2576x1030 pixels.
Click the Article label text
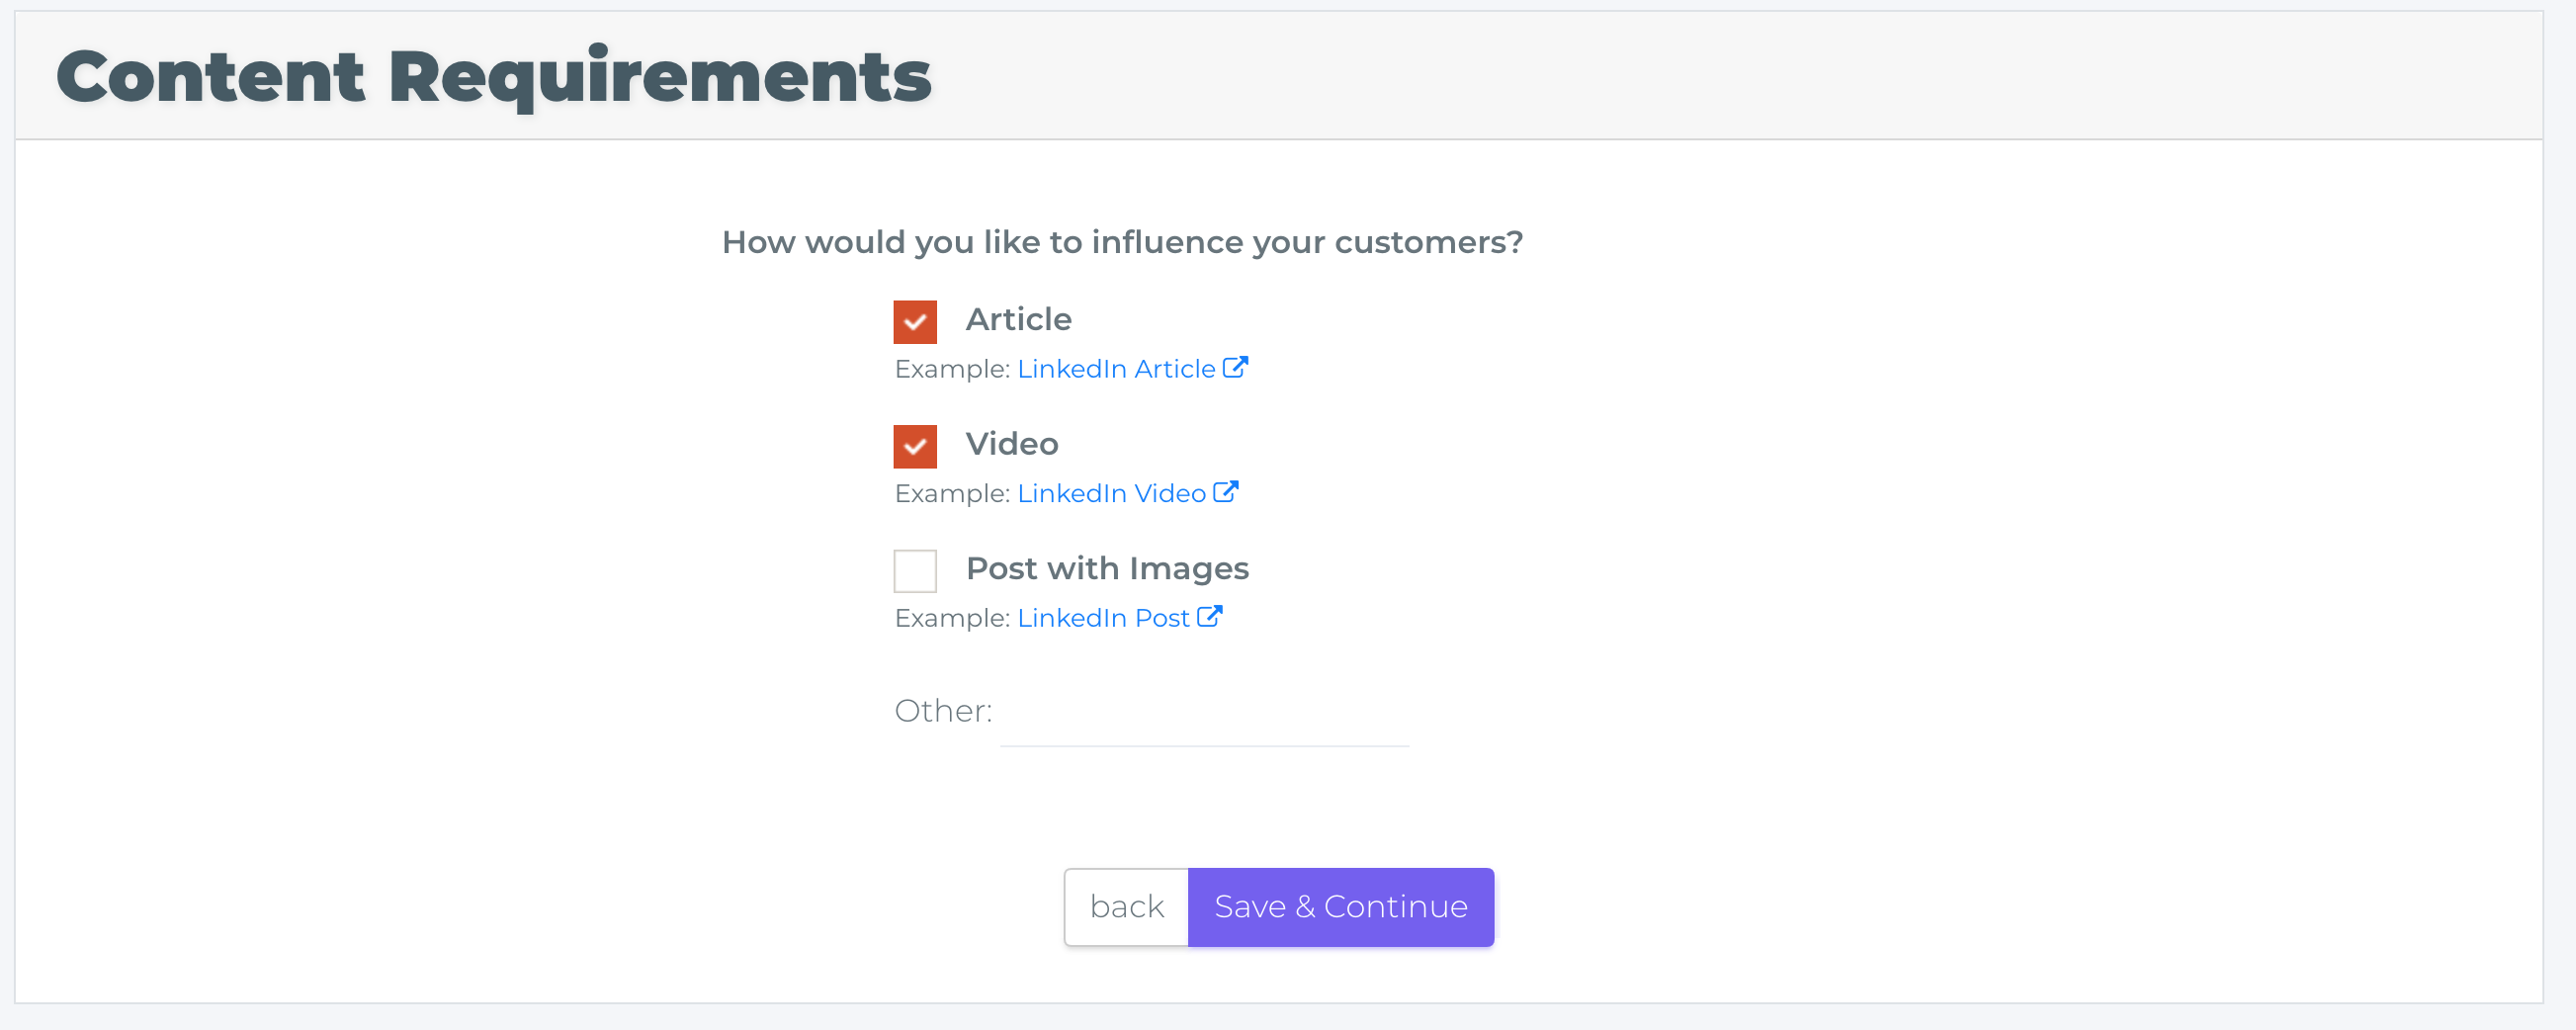pos(1018,320)
